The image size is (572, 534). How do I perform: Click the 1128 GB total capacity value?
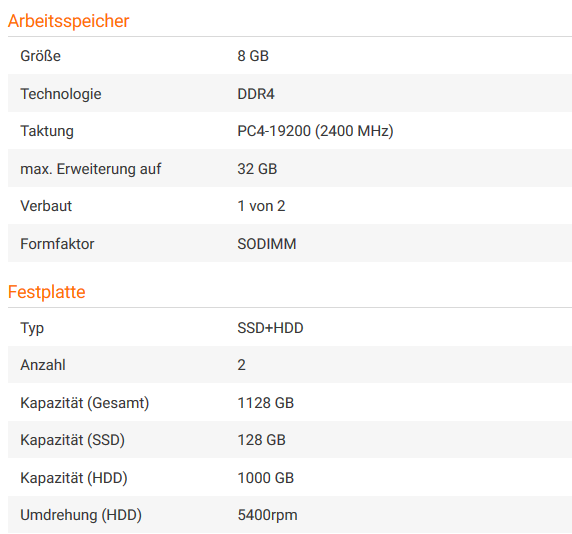pos(266,403)
